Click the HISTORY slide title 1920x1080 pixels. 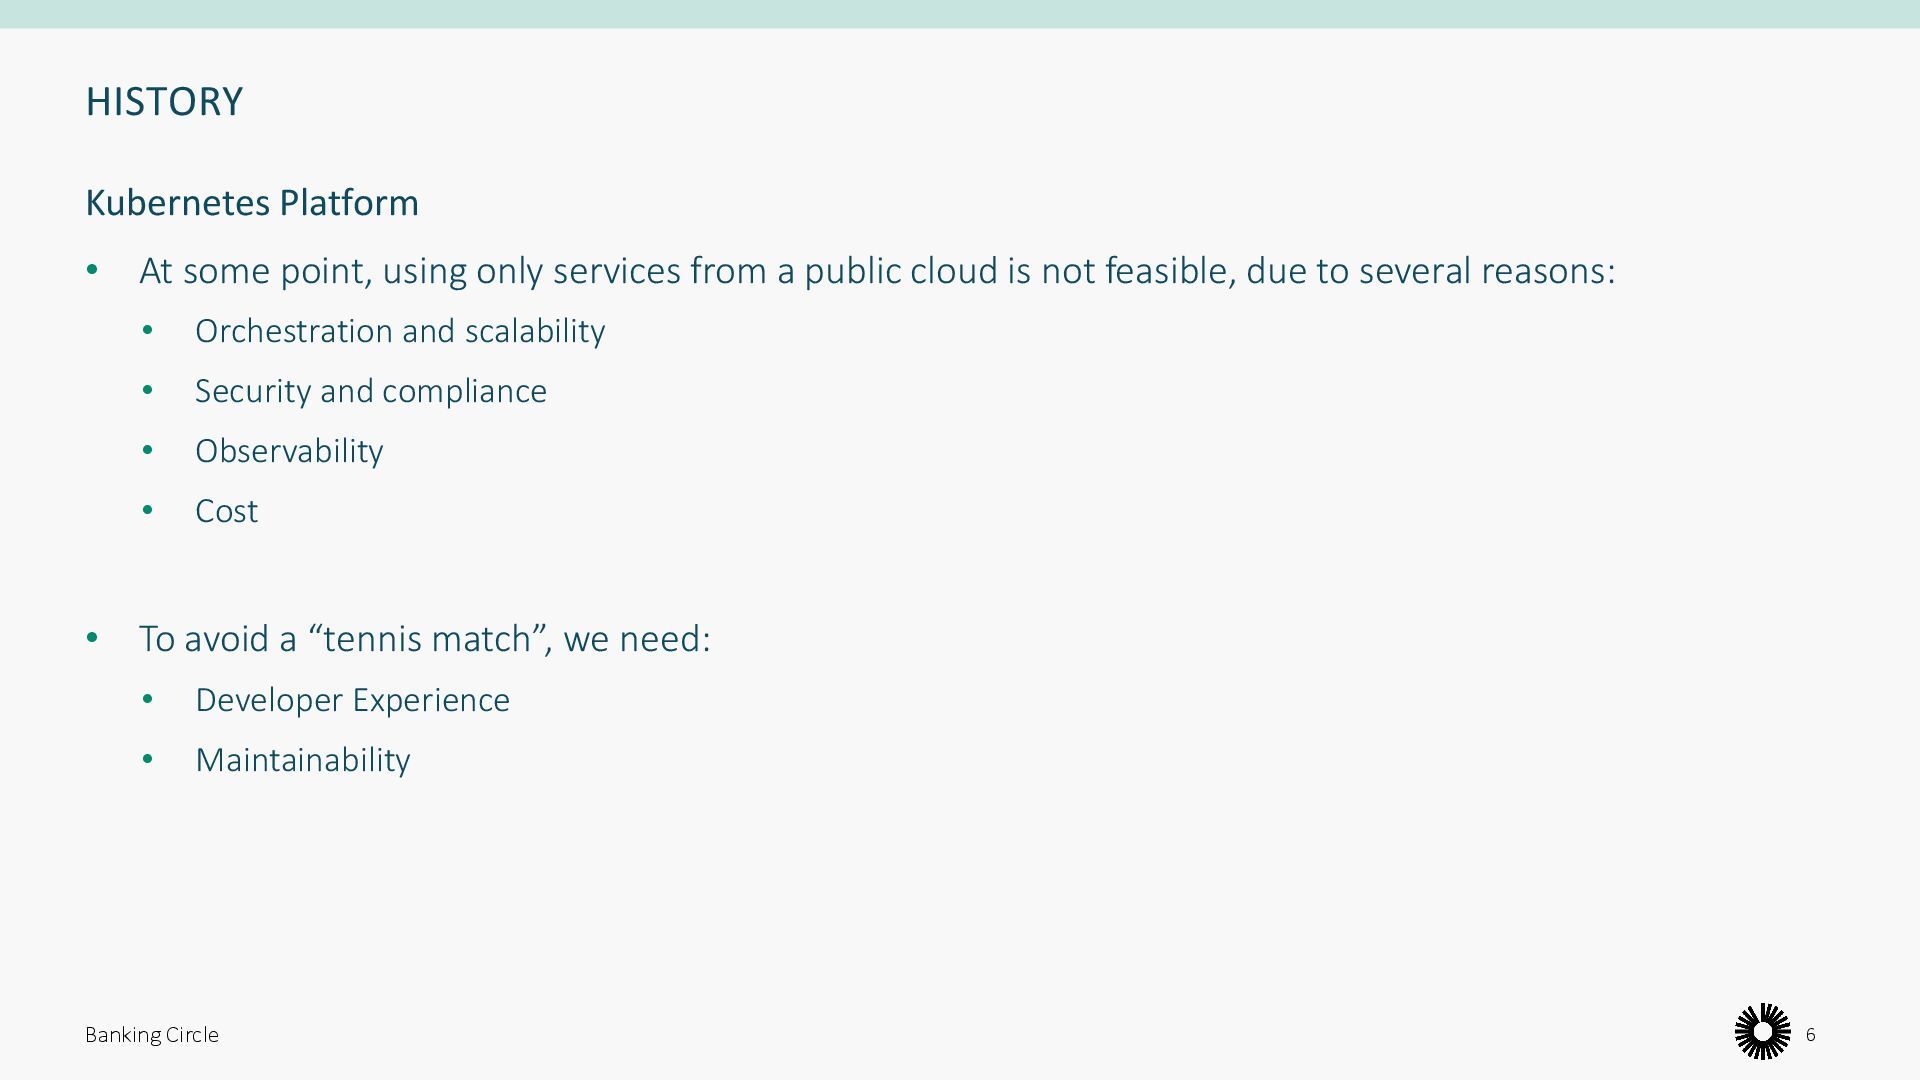164,102
